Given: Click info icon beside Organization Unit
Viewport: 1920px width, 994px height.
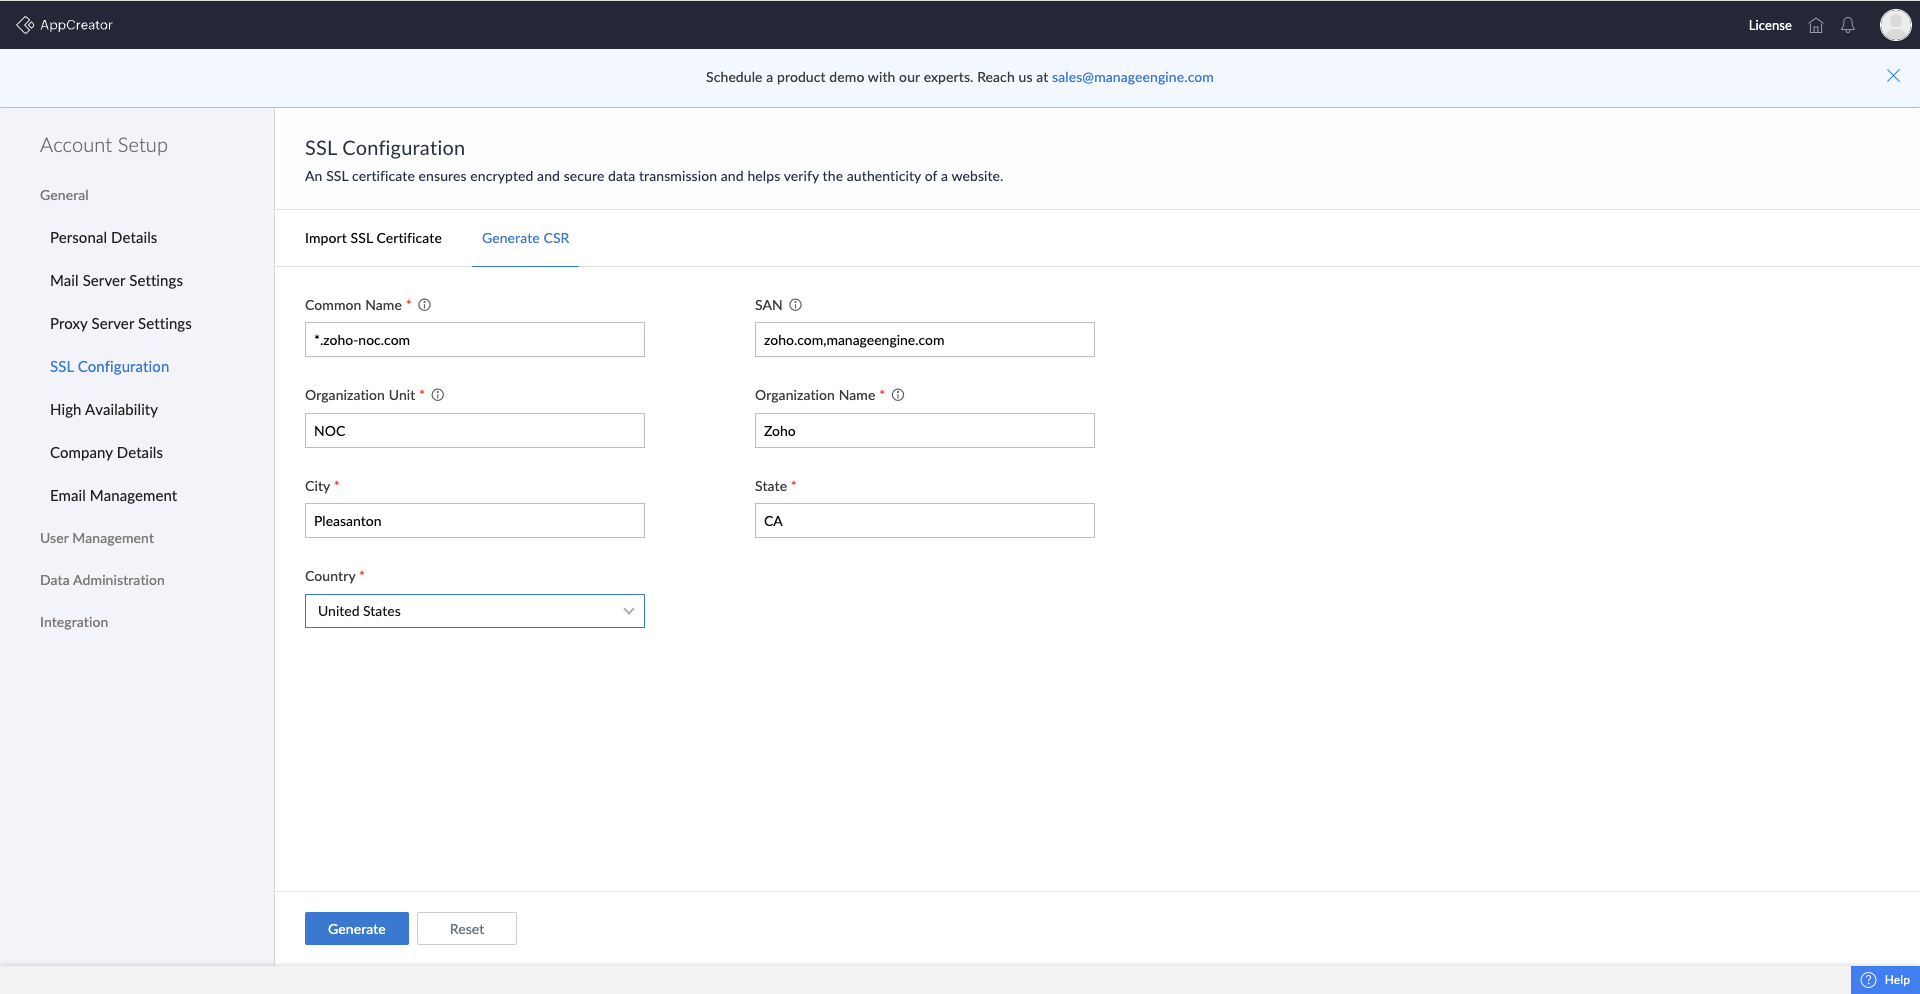Looking at the screenshot, I should (437, 395).
